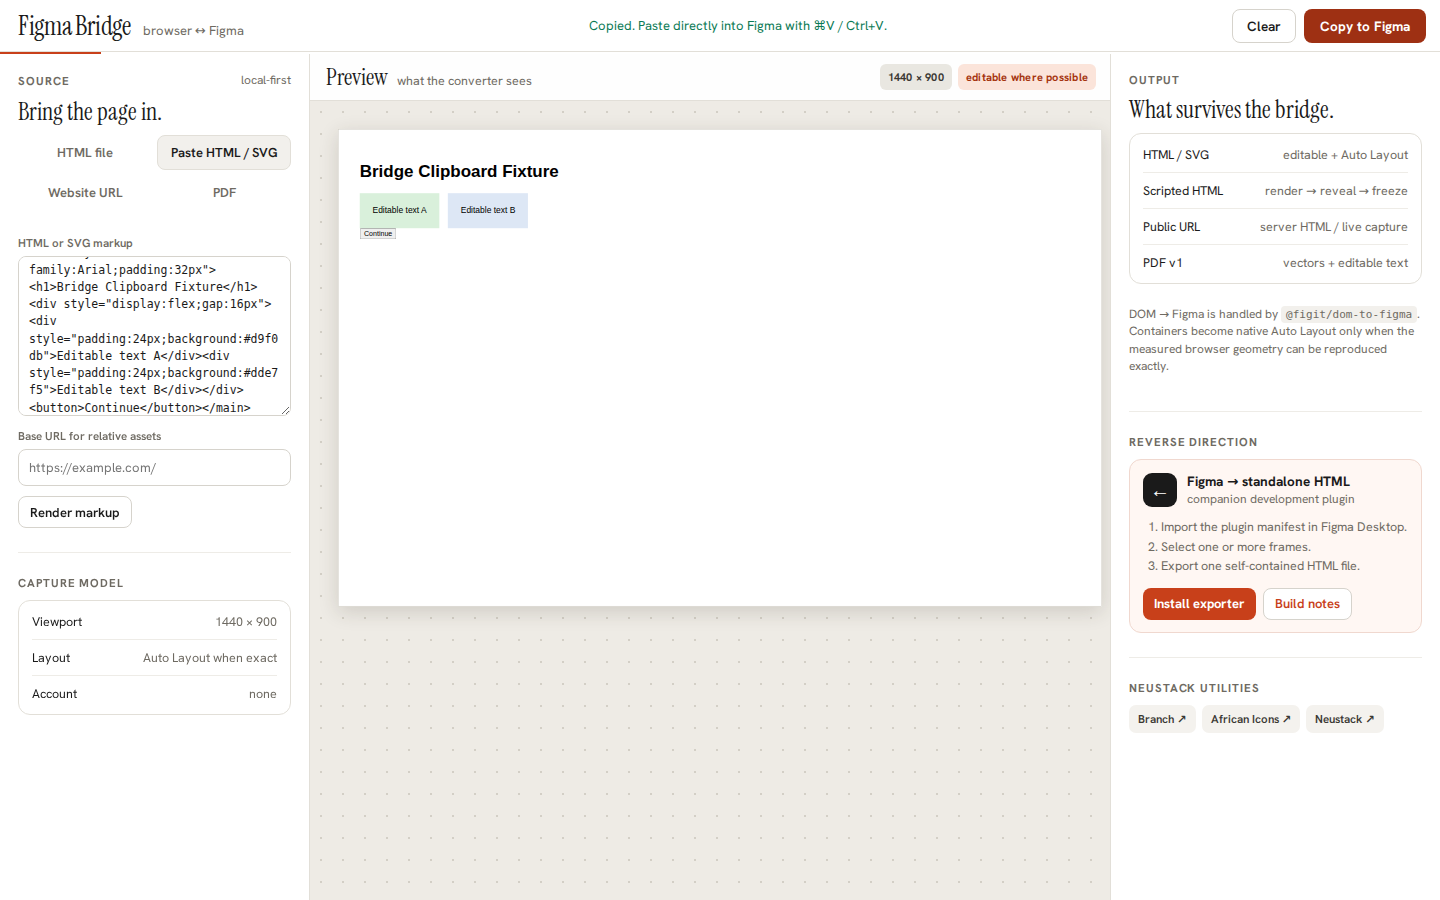Click the back-arrow icon beside Figma → standalone HTML

(1160, 490)
